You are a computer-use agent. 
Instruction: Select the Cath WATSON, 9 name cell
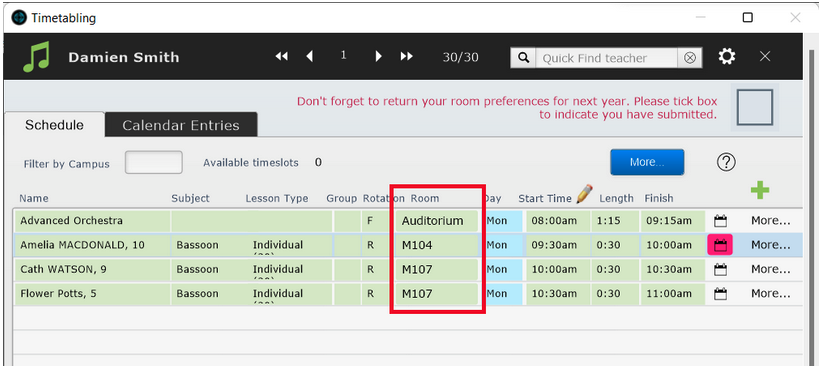(x=92, y=269)
